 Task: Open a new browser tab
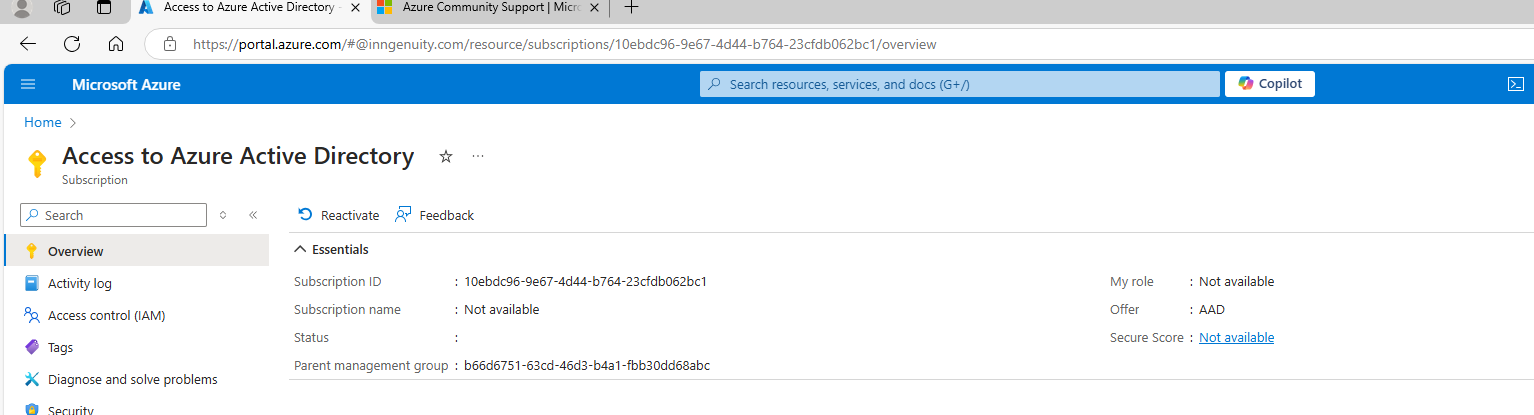[631, 8]
